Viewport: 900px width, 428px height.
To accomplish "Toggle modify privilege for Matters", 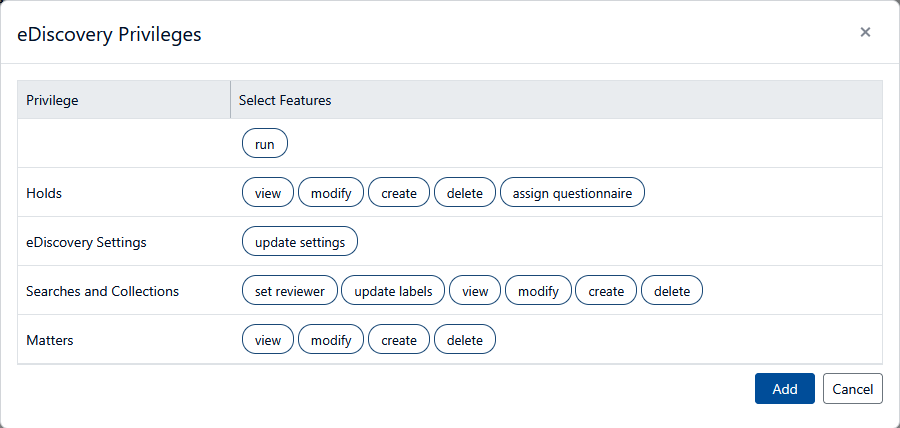I will 331,340.
